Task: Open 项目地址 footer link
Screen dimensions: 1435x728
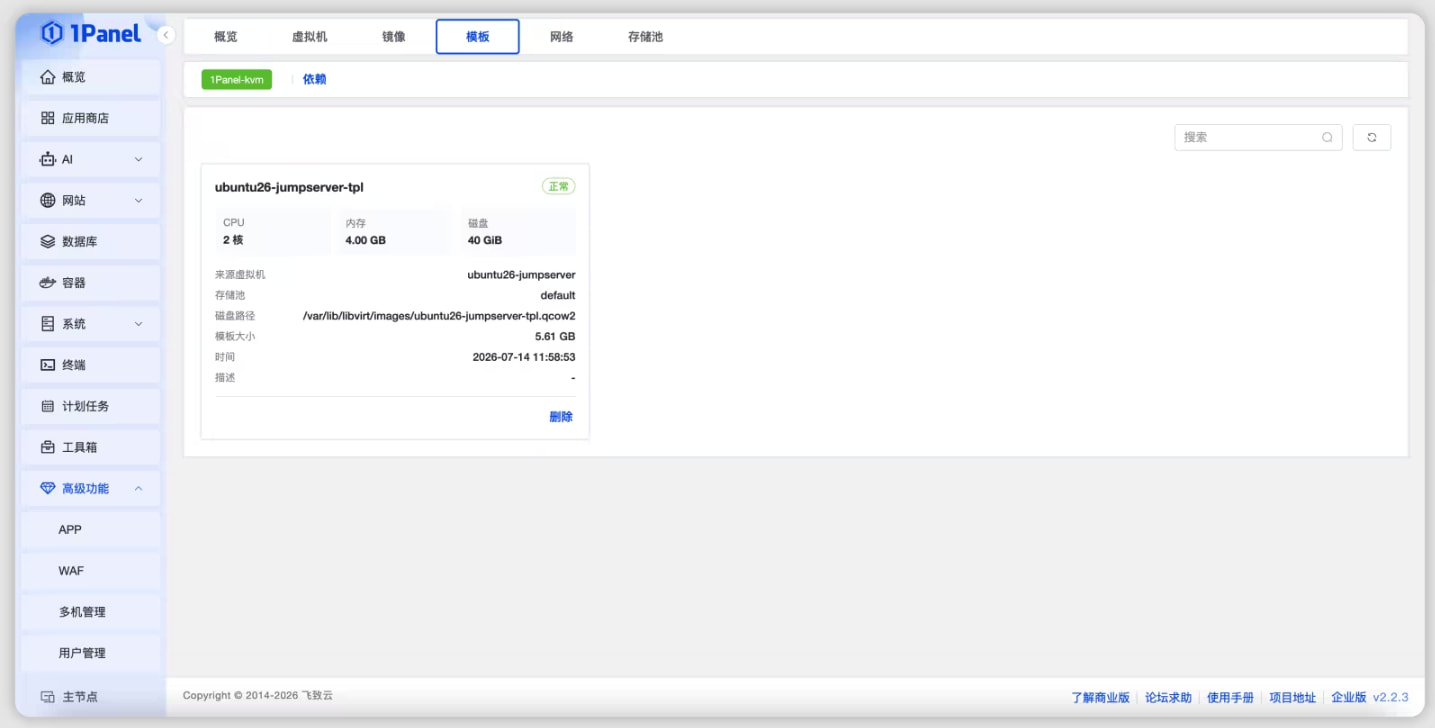Action: pos(1293,698)
